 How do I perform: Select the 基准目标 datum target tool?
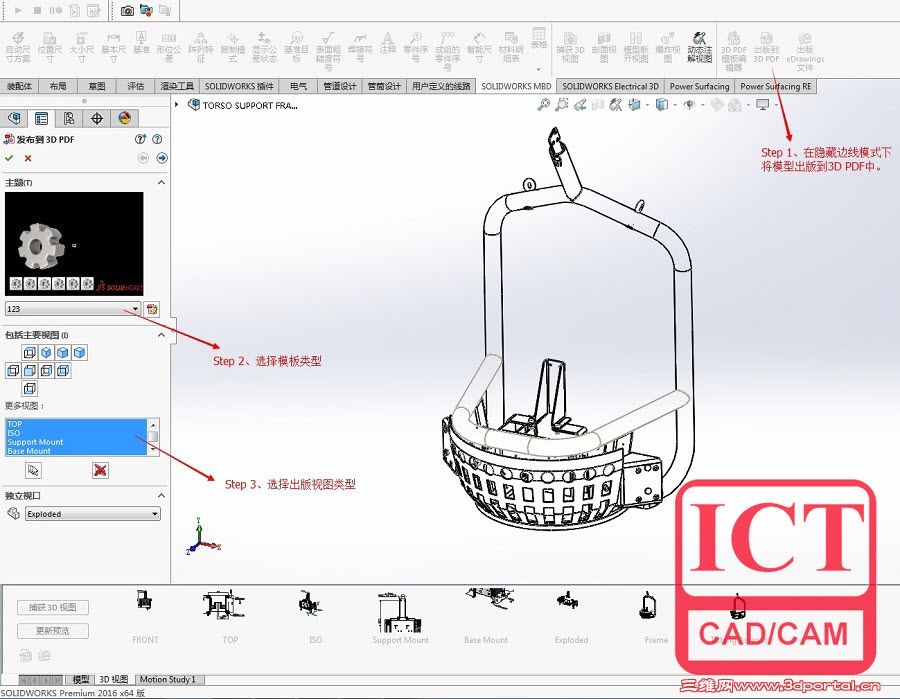pyautogui.click(x=296, y=48)
